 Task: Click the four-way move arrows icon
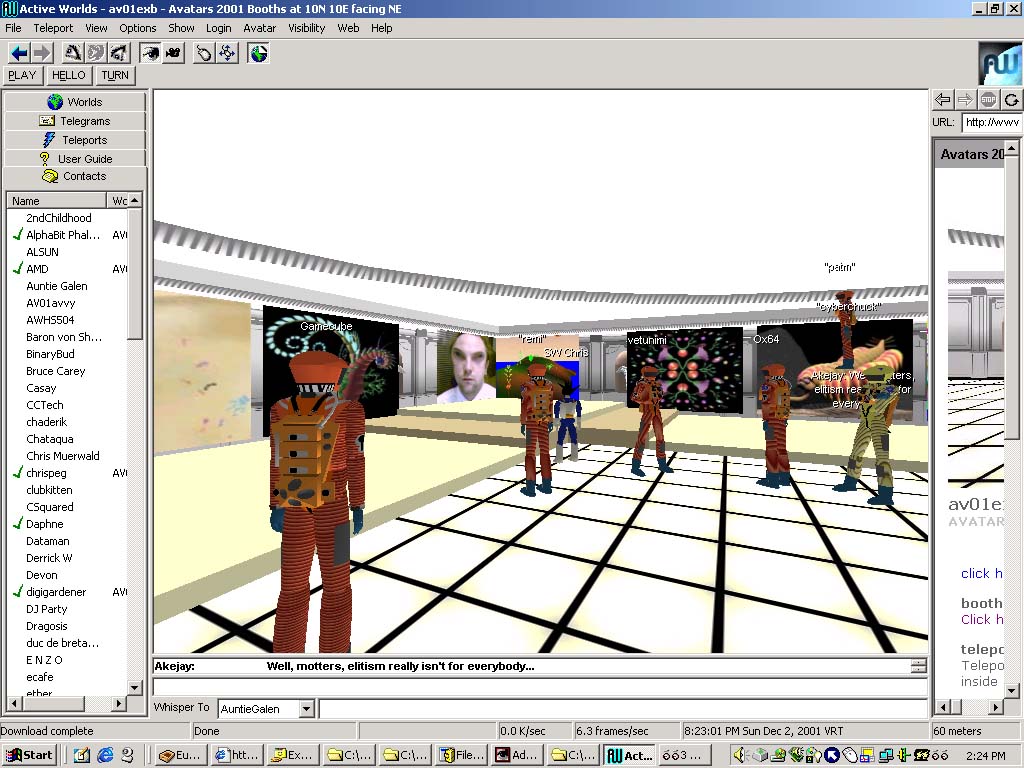pos(227,53)
